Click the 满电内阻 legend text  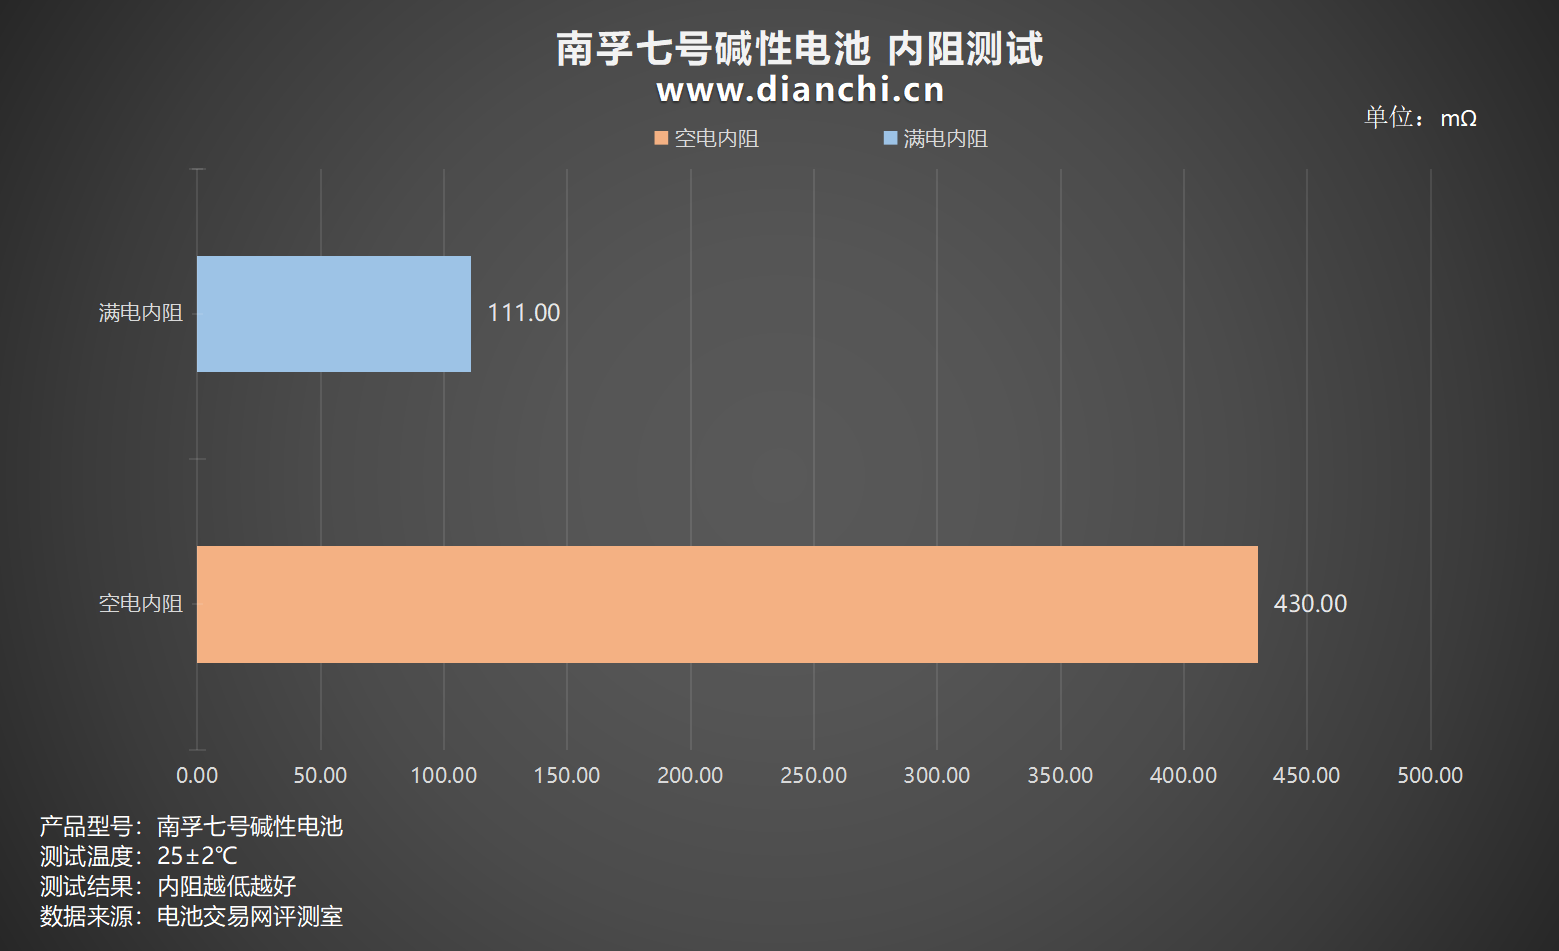pyautogui.click(x=946, y=138)
